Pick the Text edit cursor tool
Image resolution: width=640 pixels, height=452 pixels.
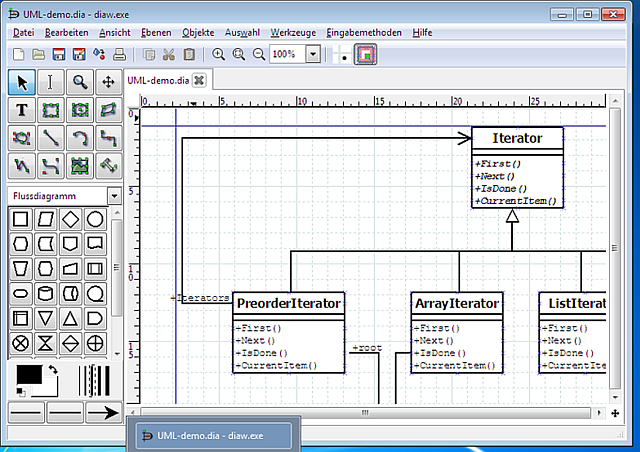[x=51, y=81]
